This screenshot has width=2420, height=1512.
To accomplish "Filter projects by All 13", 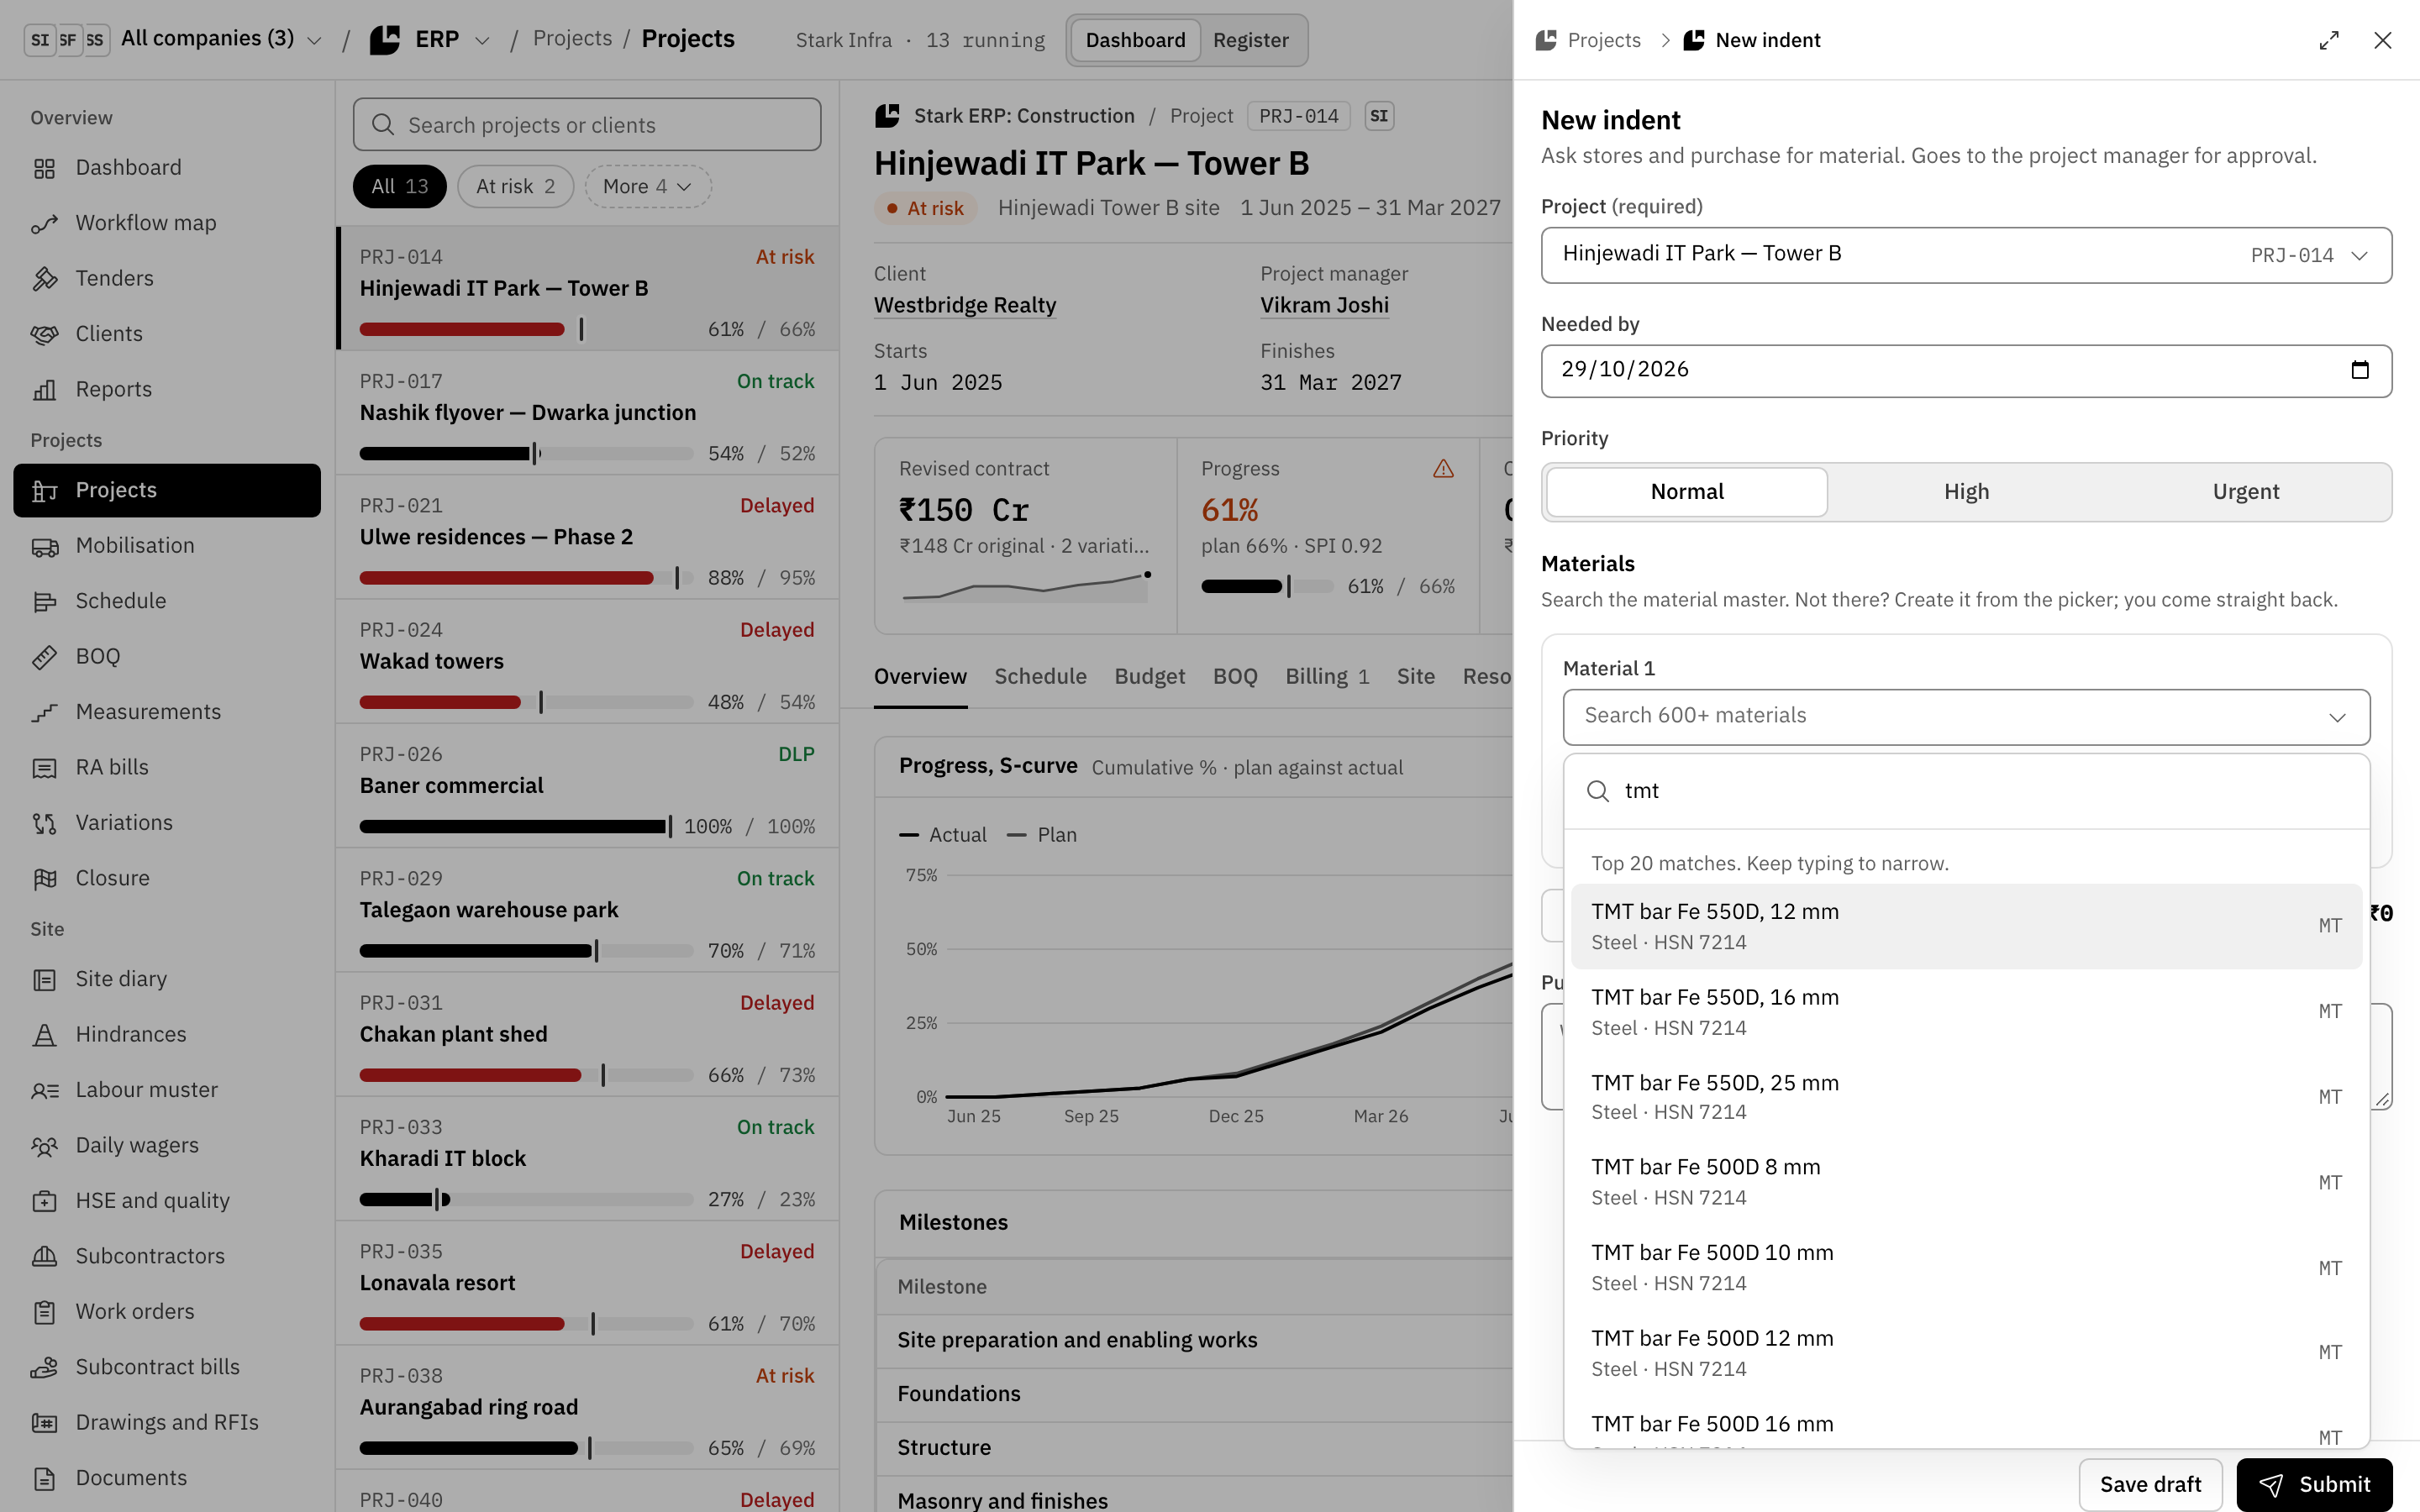I will tap(399, 187).
